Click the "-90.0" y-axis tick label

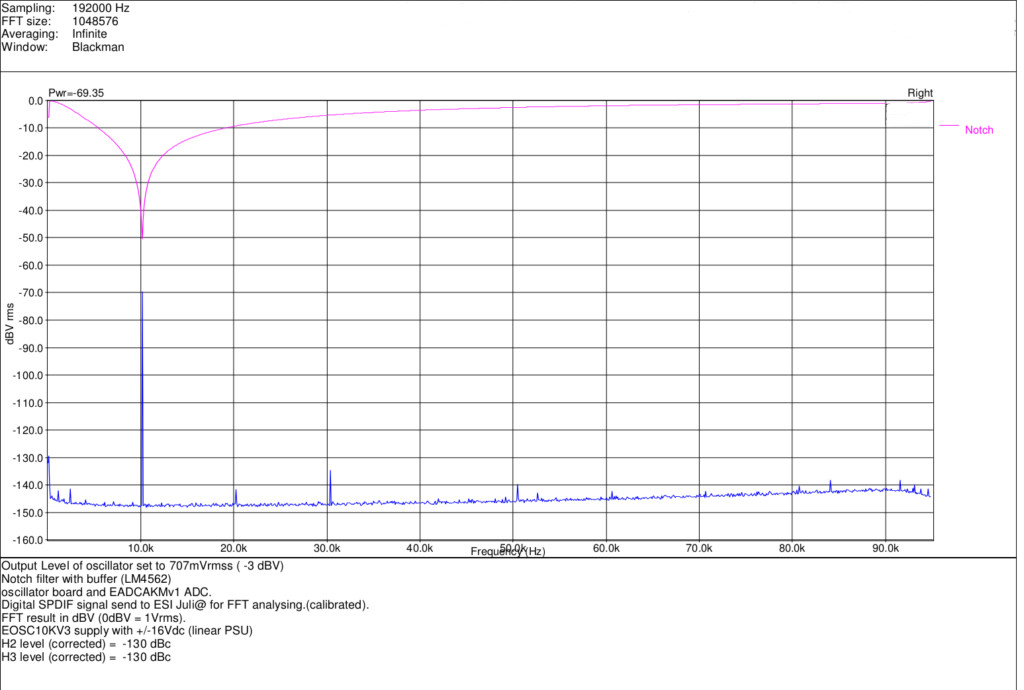pos(31,349)
